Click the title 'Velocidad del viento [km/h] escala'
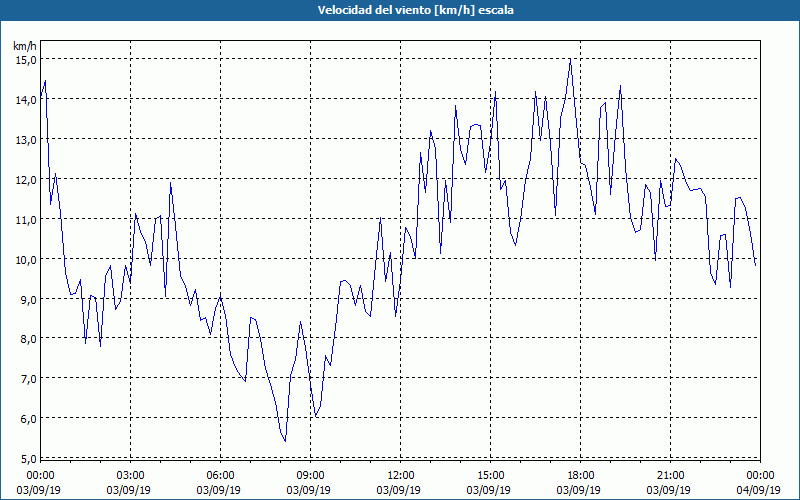 pyautogui.click(x=415, y=10)
